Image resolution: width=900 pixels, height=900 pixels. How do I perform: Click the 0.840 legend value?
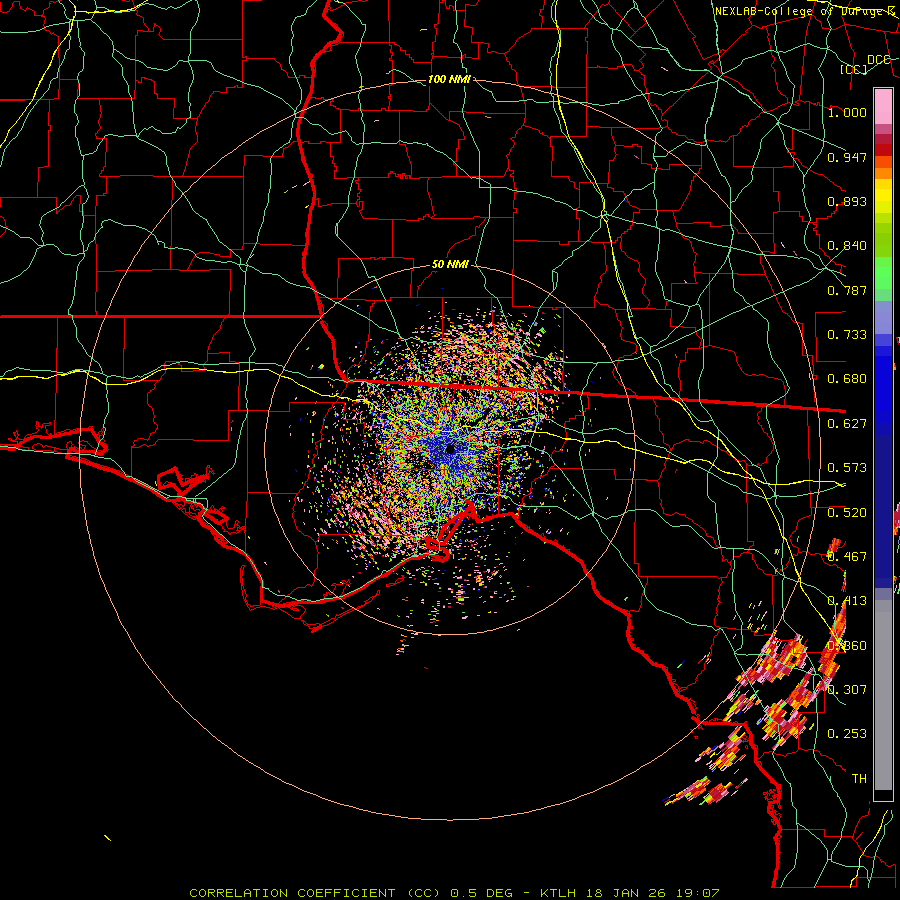(x=847, y=246)
